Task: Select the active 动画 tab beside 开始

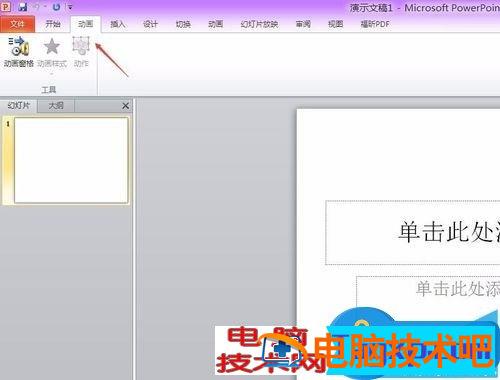Action: pyautogui.click(x=85, y=24)
